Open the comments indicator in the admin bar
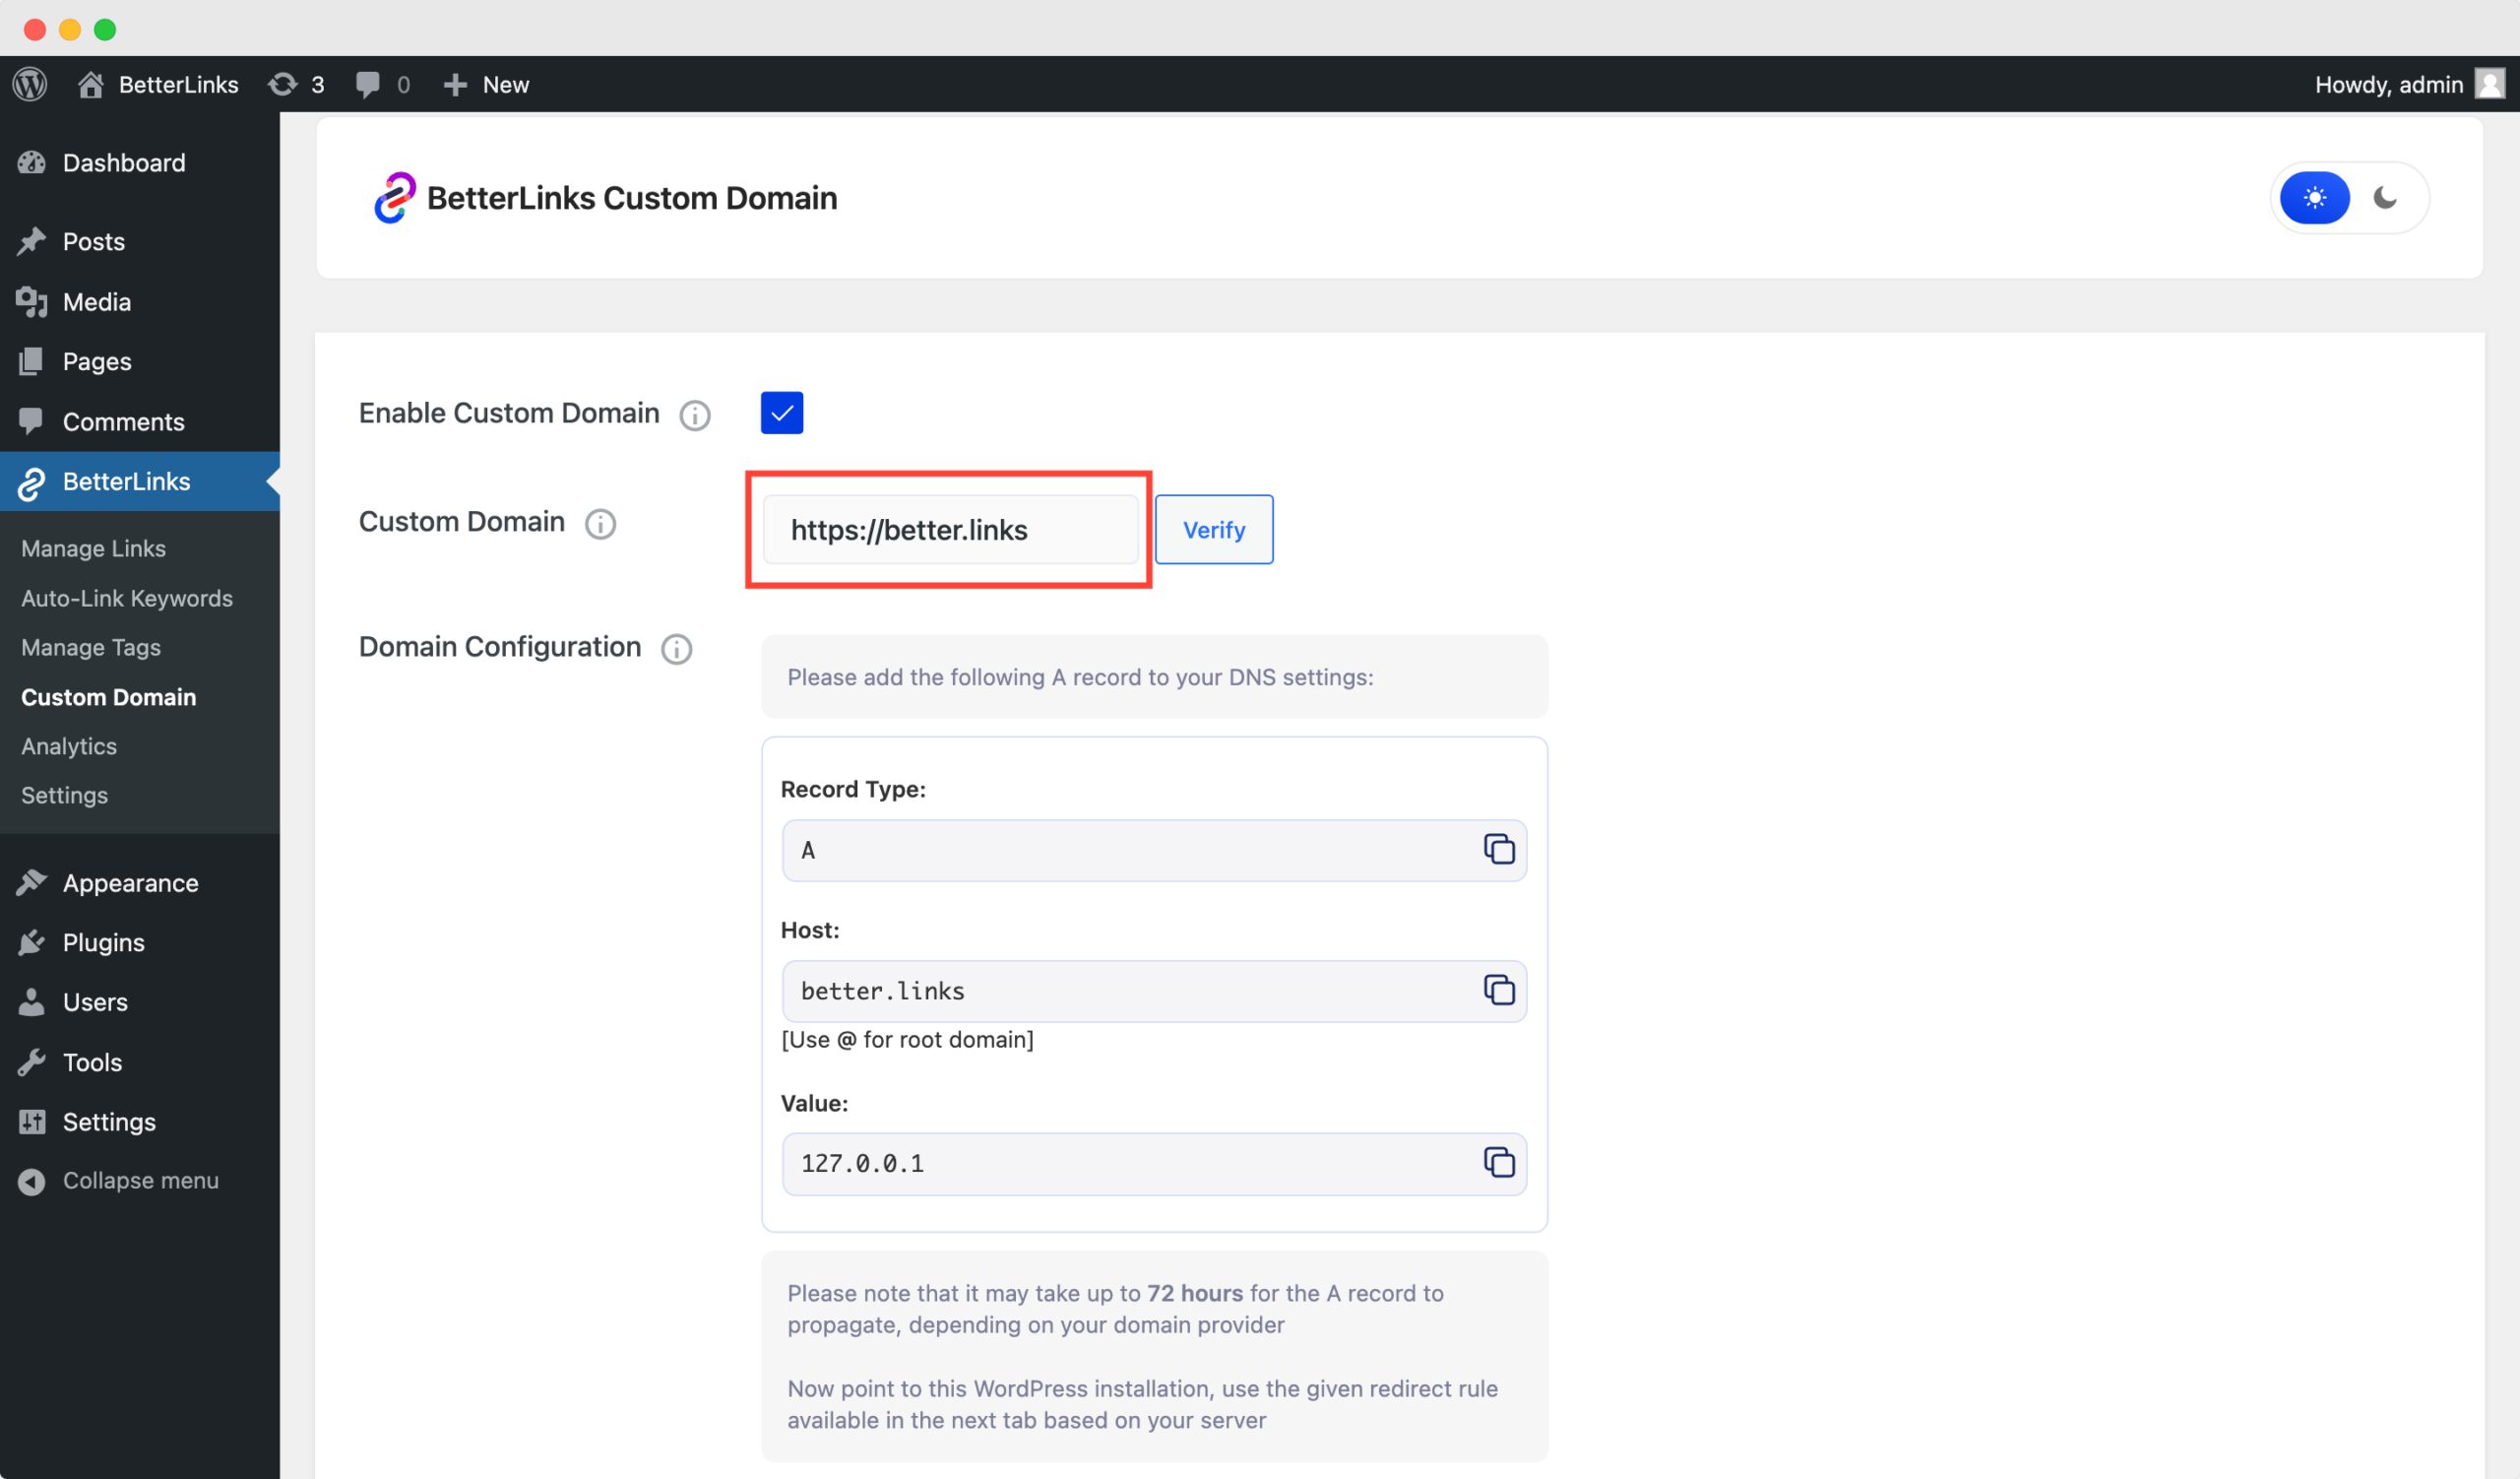2520x1479 pixels. (380, 84)
